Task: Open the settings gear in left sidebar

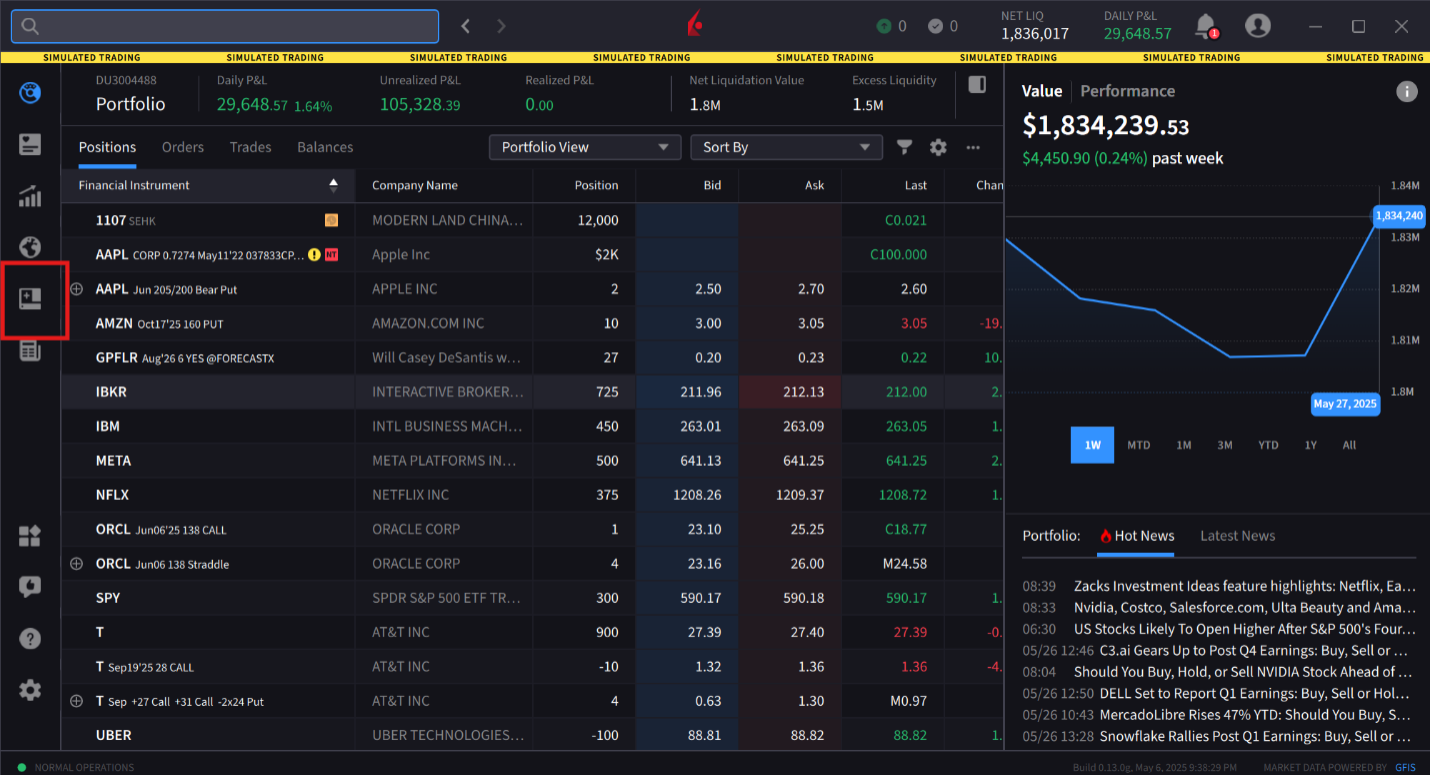Action: tap(30, 690)
